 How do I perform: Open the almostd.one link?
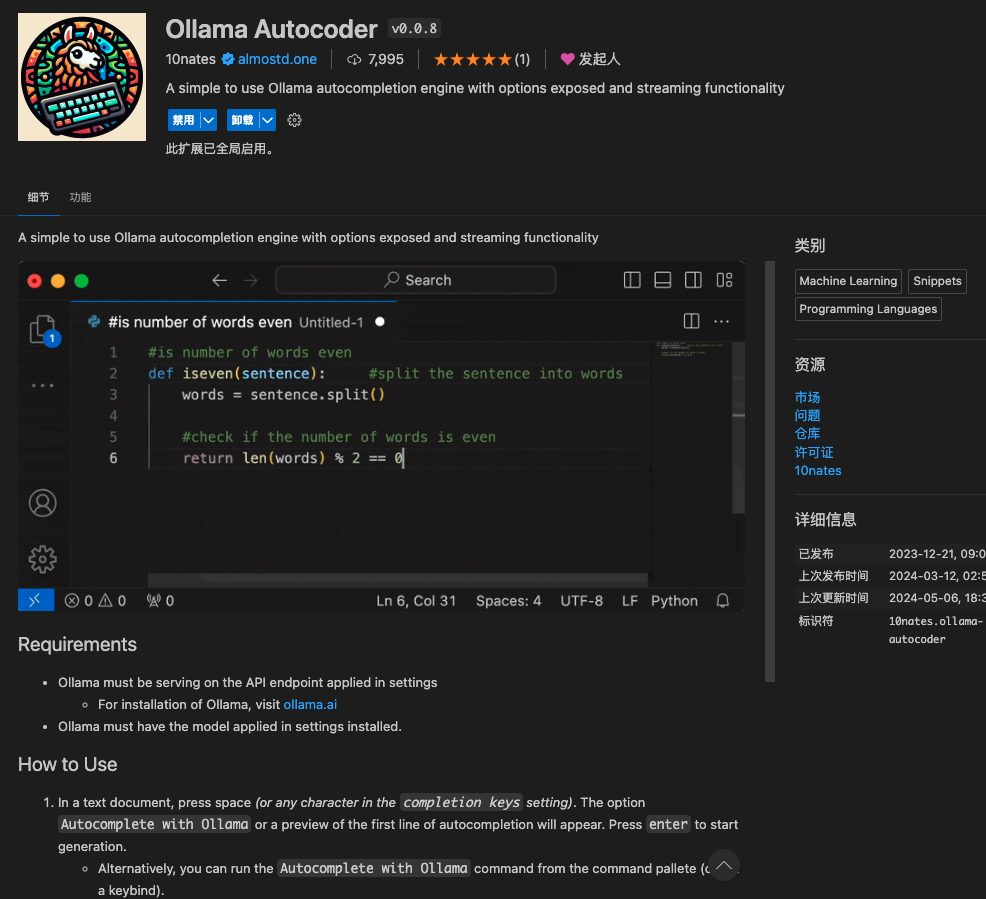pos(277,59)
